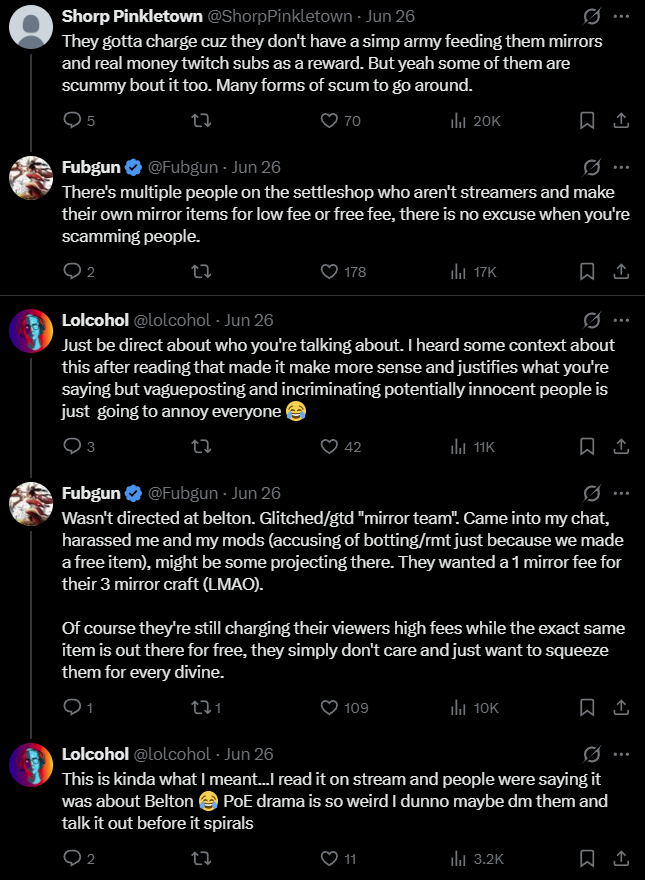Open @ShorpPinkletown profile handle
This screenshot has width=645, height=880.
[280, 16]
